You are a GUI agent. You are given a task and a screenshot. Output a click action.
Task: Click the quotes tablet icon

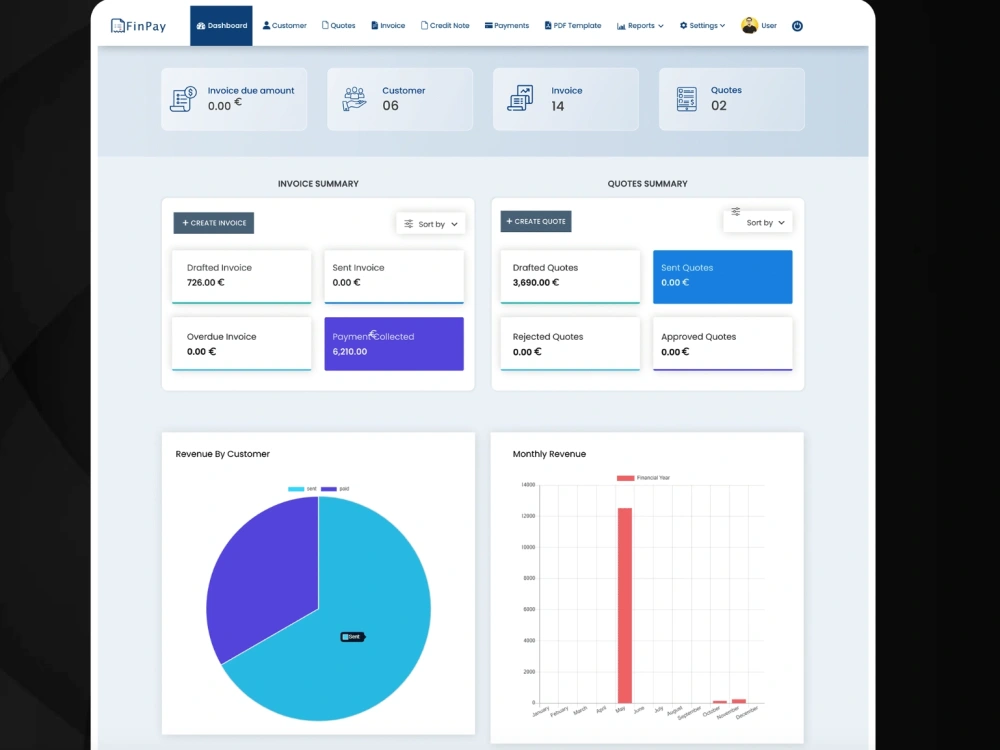pos(686,99)
